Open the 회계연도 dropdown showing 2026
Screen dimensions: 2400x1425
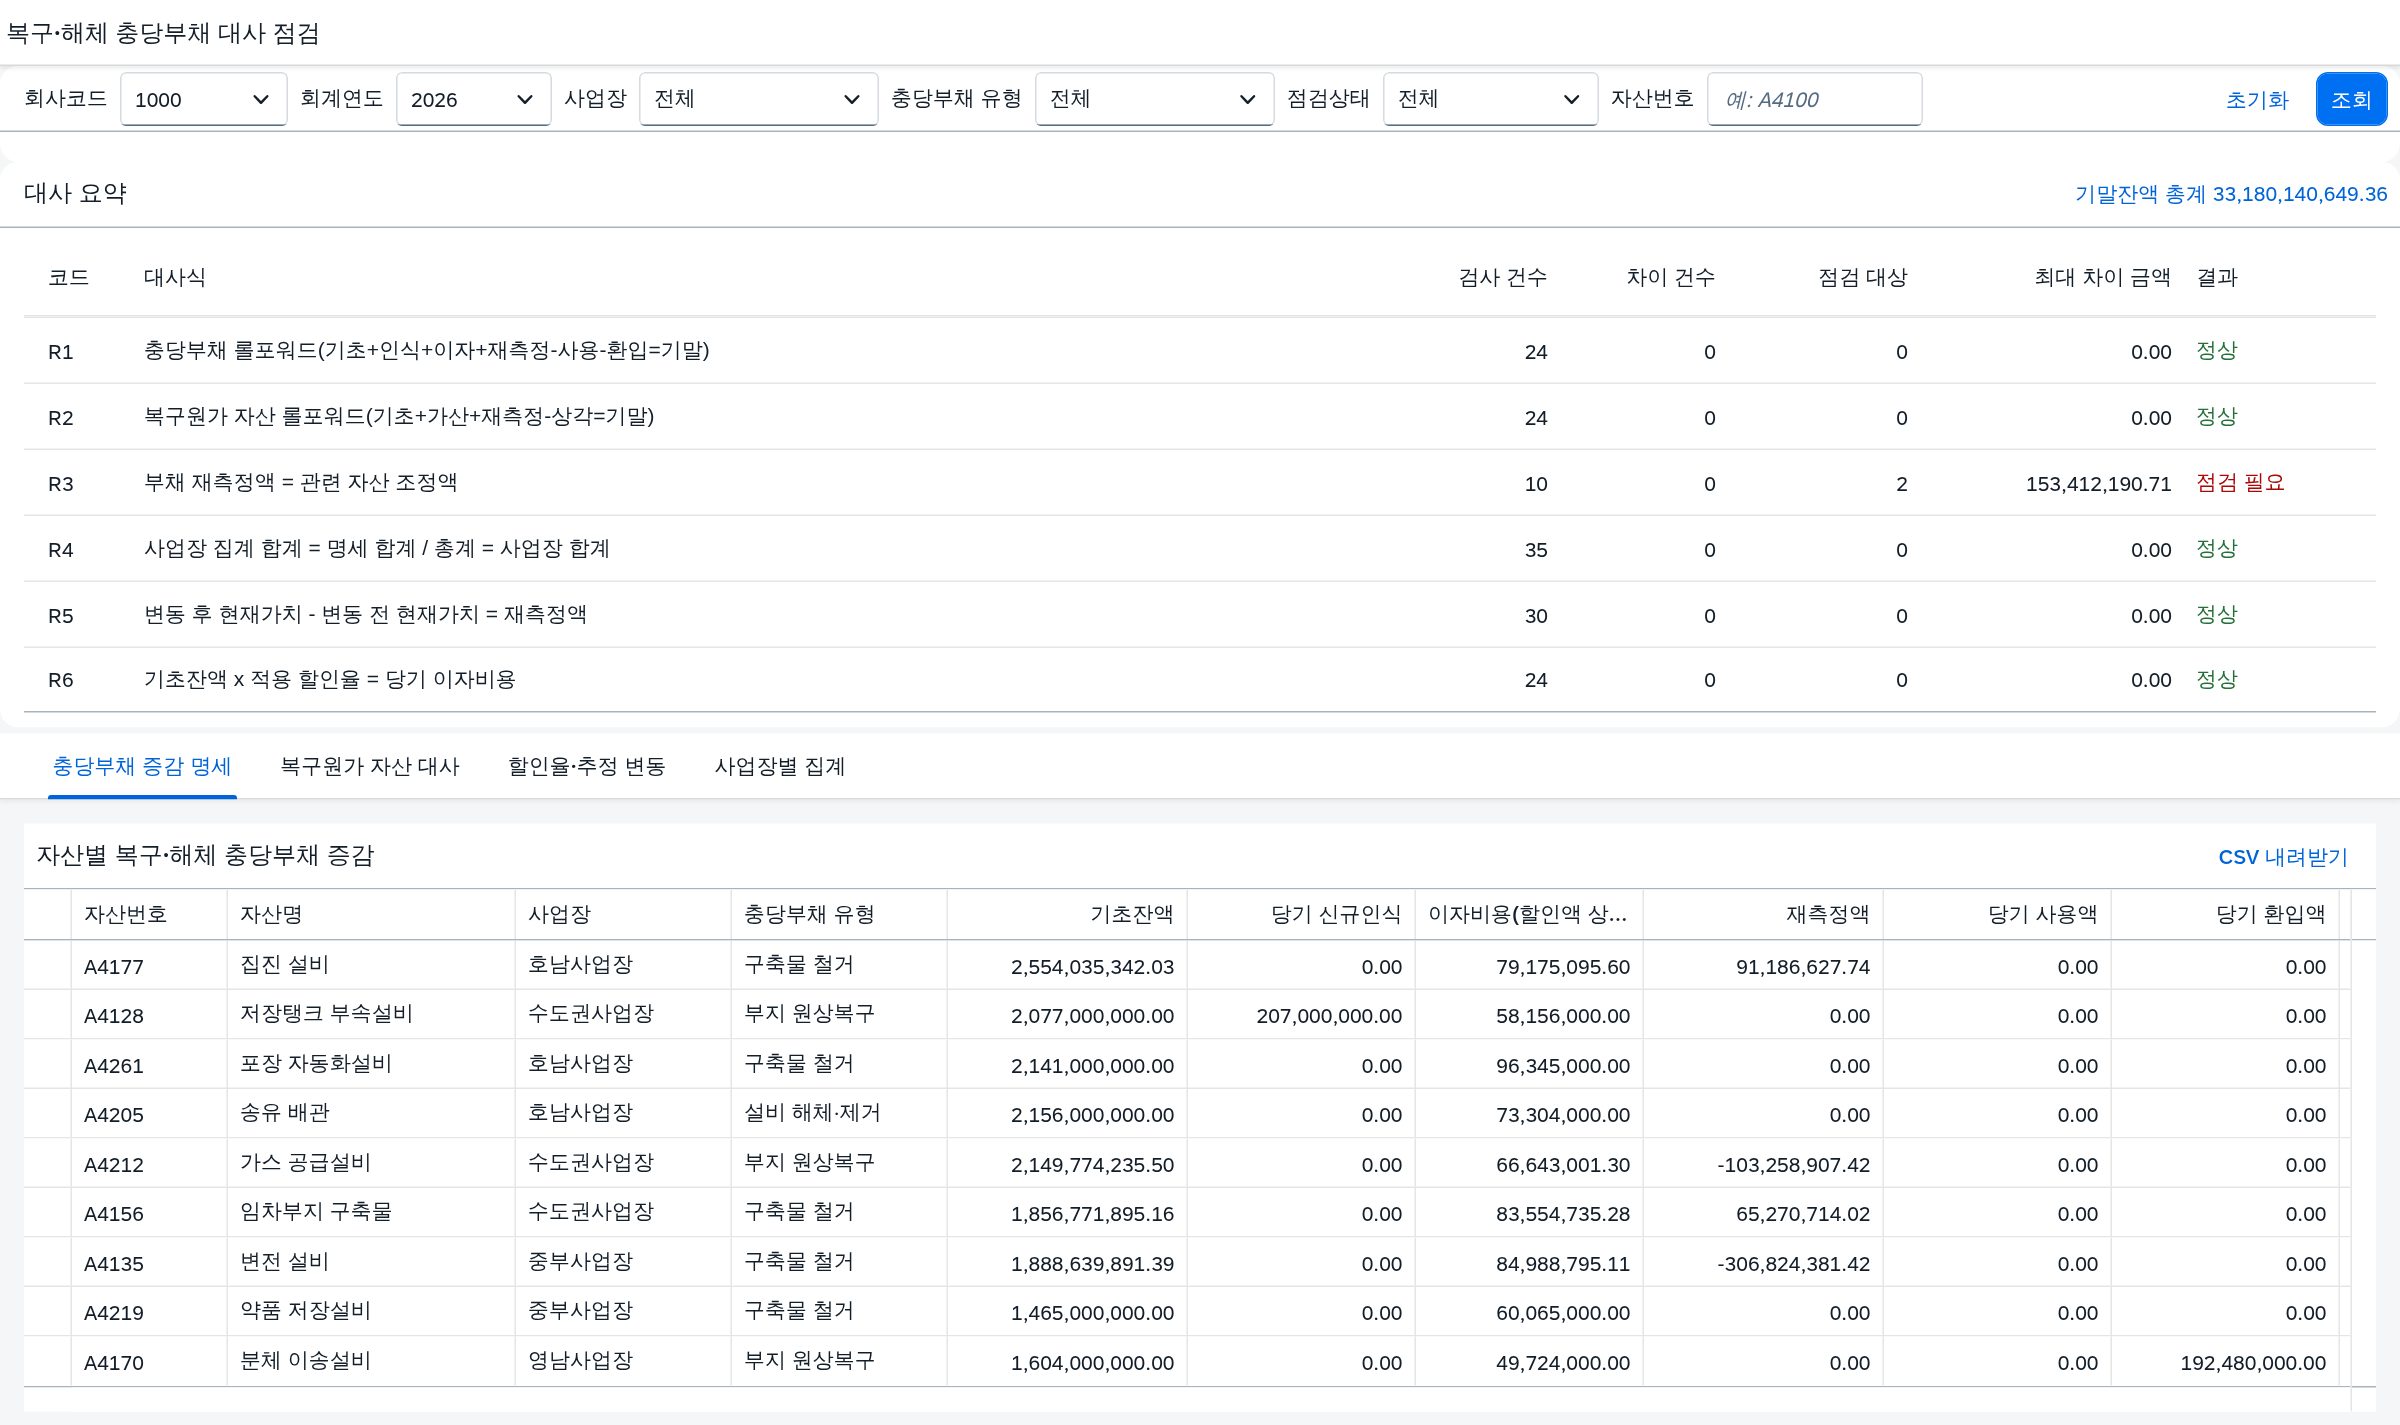click(x=473, y=99)
